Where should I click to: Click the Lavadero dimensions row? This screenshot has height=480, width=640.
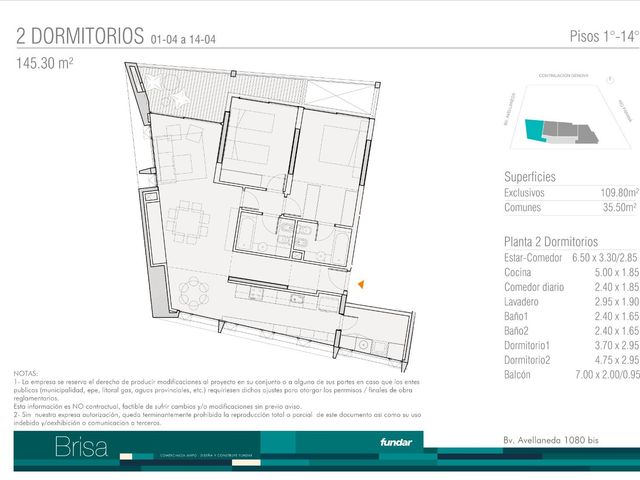(571, 302)
